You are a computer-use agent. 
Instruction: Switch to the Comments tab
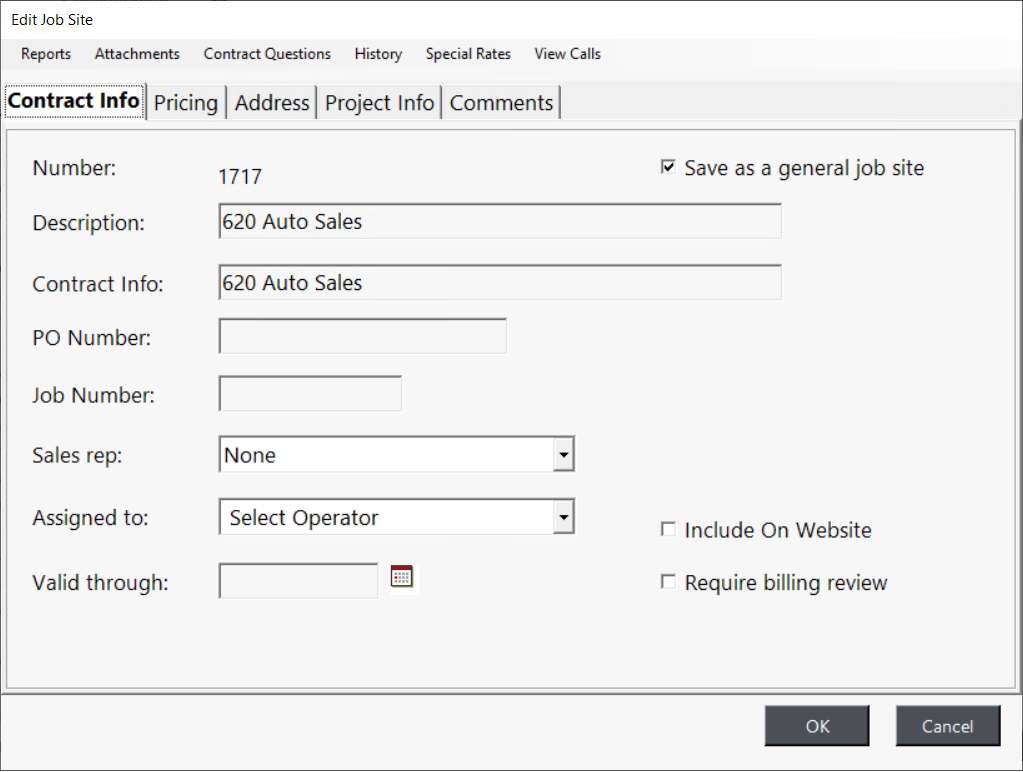coord(500,101)
